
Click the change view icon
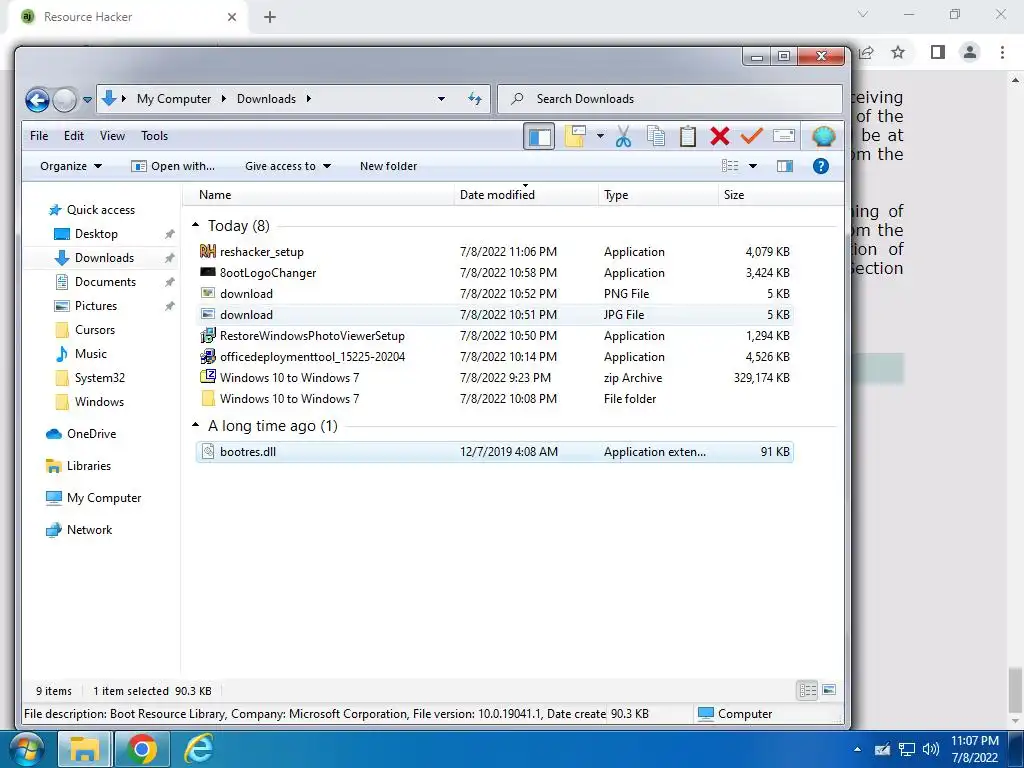pos(730,166)
